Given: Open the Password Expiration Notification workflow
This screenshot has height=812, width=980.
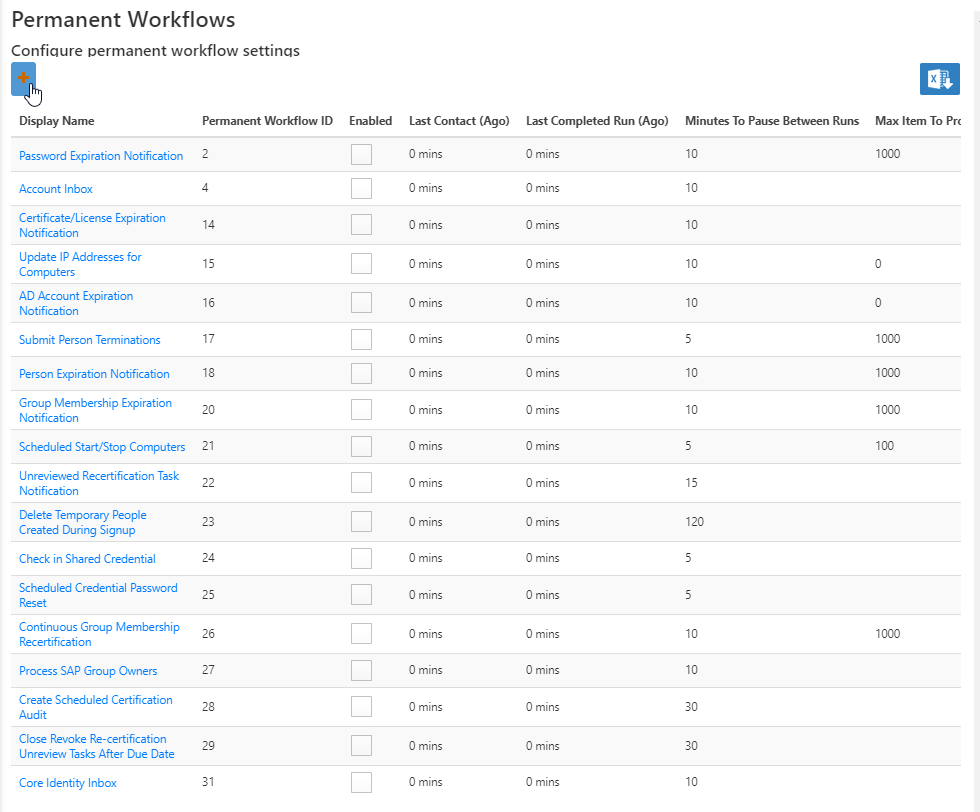Looking at the screenshot, I should 101,155.
